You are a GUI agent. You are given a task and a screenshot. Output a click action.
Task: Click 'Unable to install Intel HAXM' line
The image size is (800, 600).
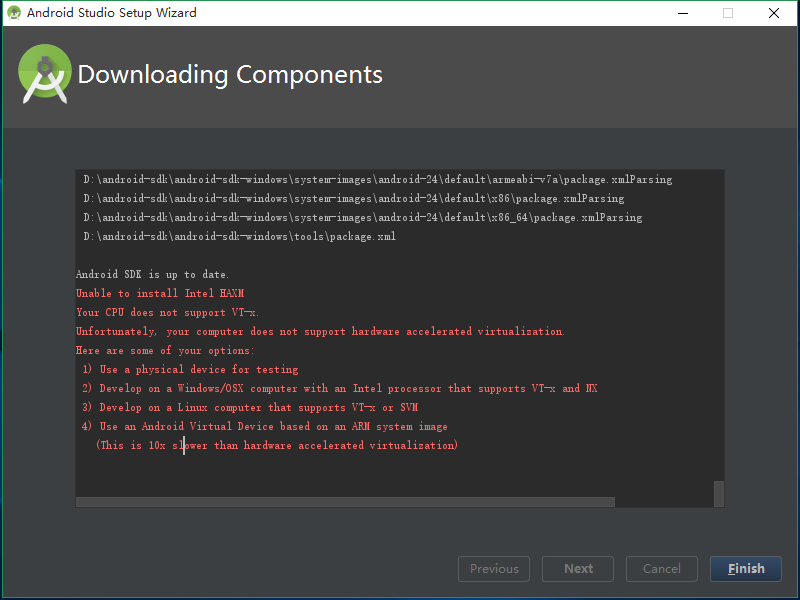point(160,293)
